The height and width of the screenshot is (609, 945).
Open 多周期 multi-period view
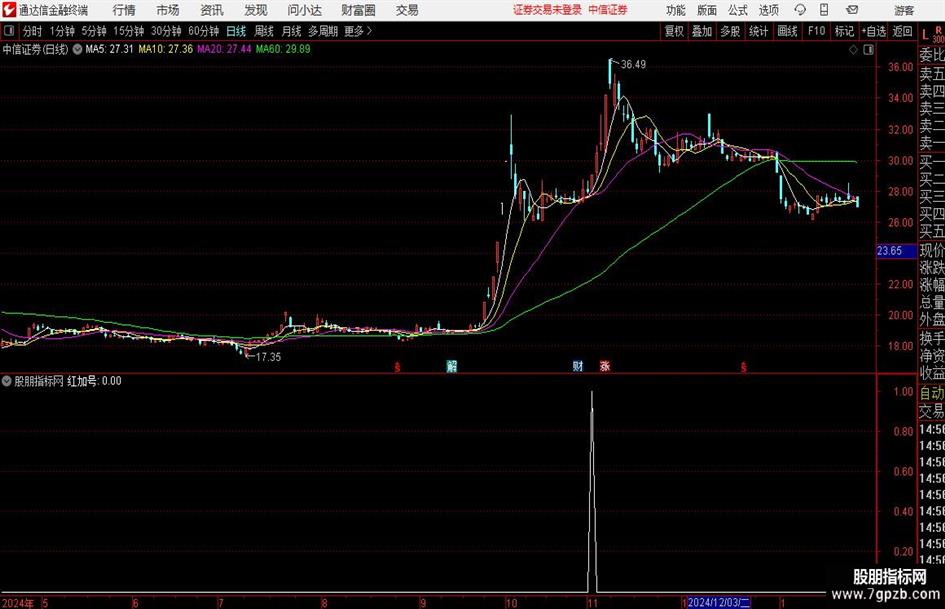coord(323,31)
